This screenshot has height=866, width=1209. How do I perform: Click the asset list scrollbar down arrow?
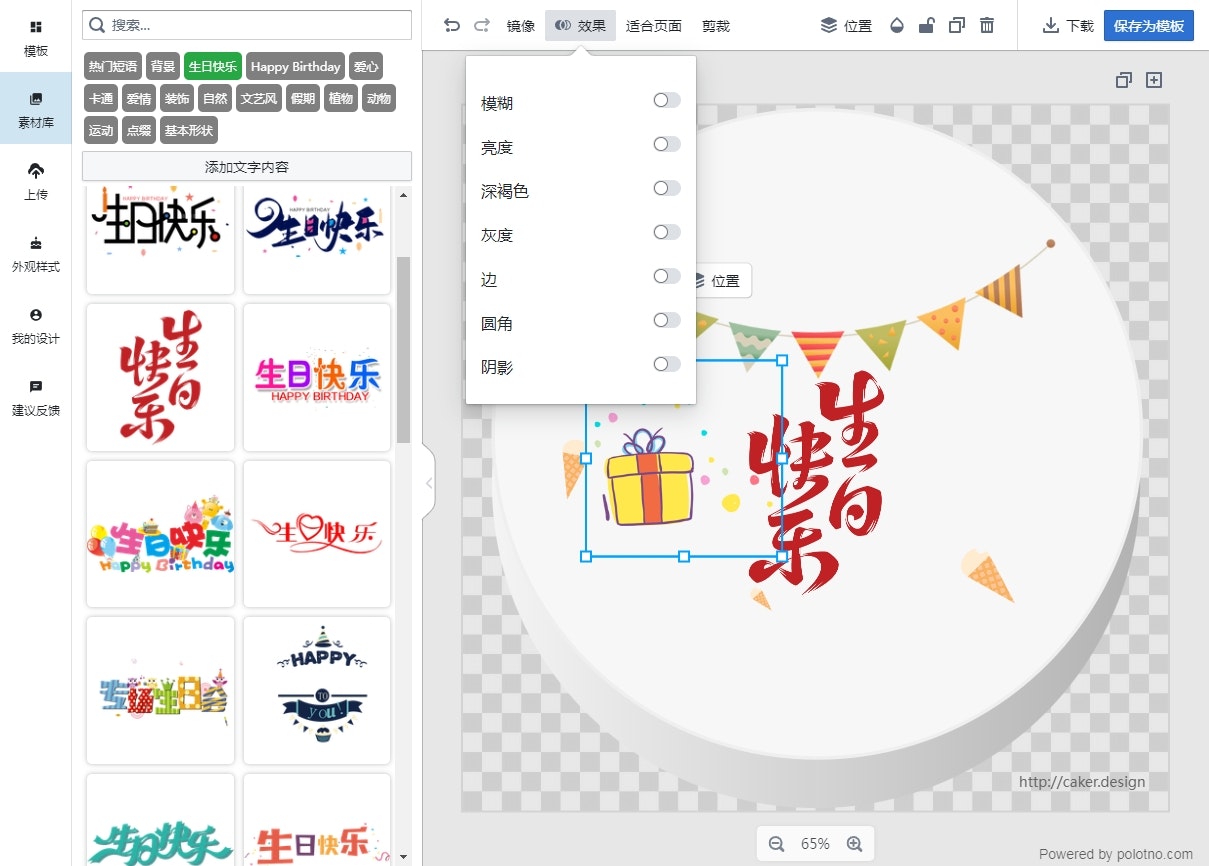(x=404, y=857)
